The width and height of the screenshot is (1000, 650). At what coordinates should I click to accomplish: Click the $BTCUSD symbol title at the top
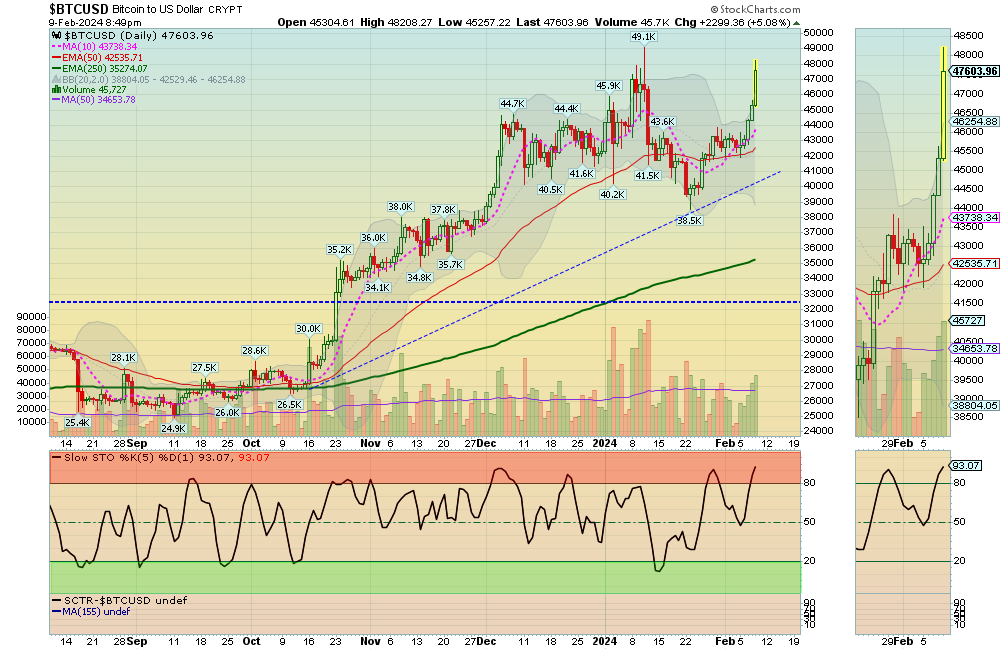[x=78, y=9]
